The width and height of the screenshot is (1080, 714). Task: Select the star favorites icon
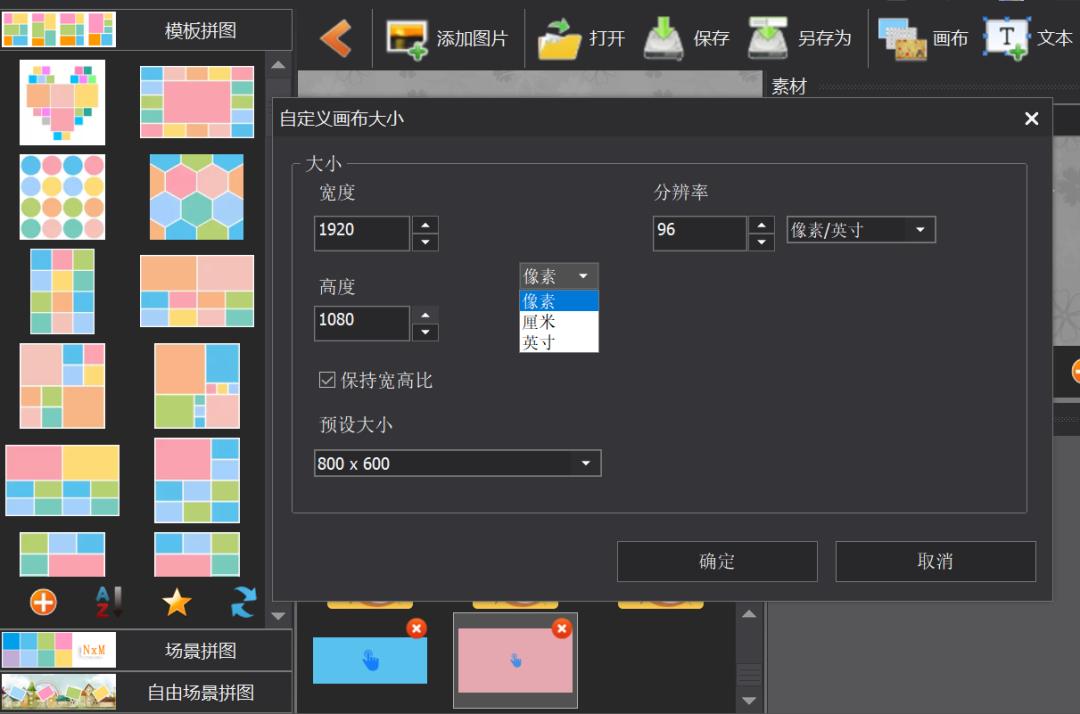click(x=175, y=602)
